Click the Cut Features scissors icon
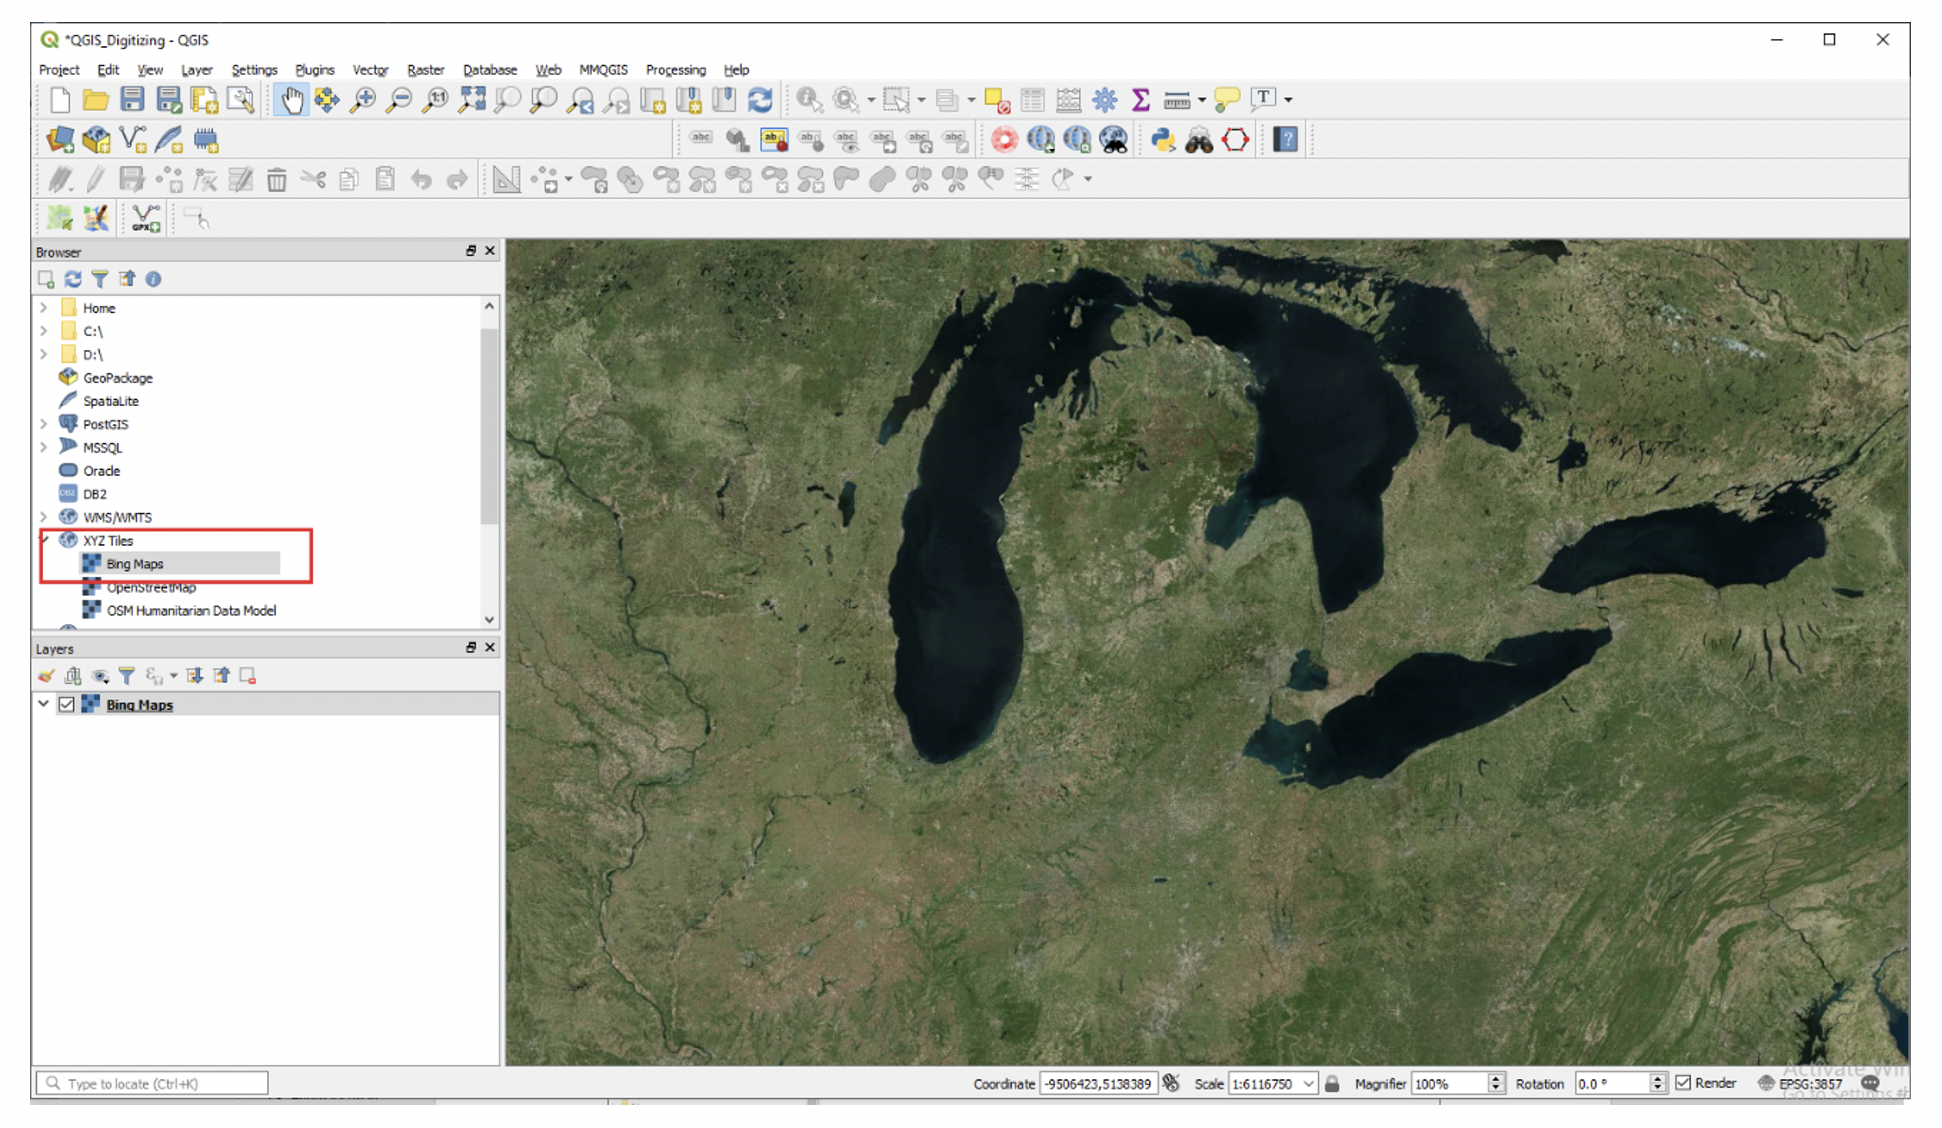1942x1128 pixels. 313,180
